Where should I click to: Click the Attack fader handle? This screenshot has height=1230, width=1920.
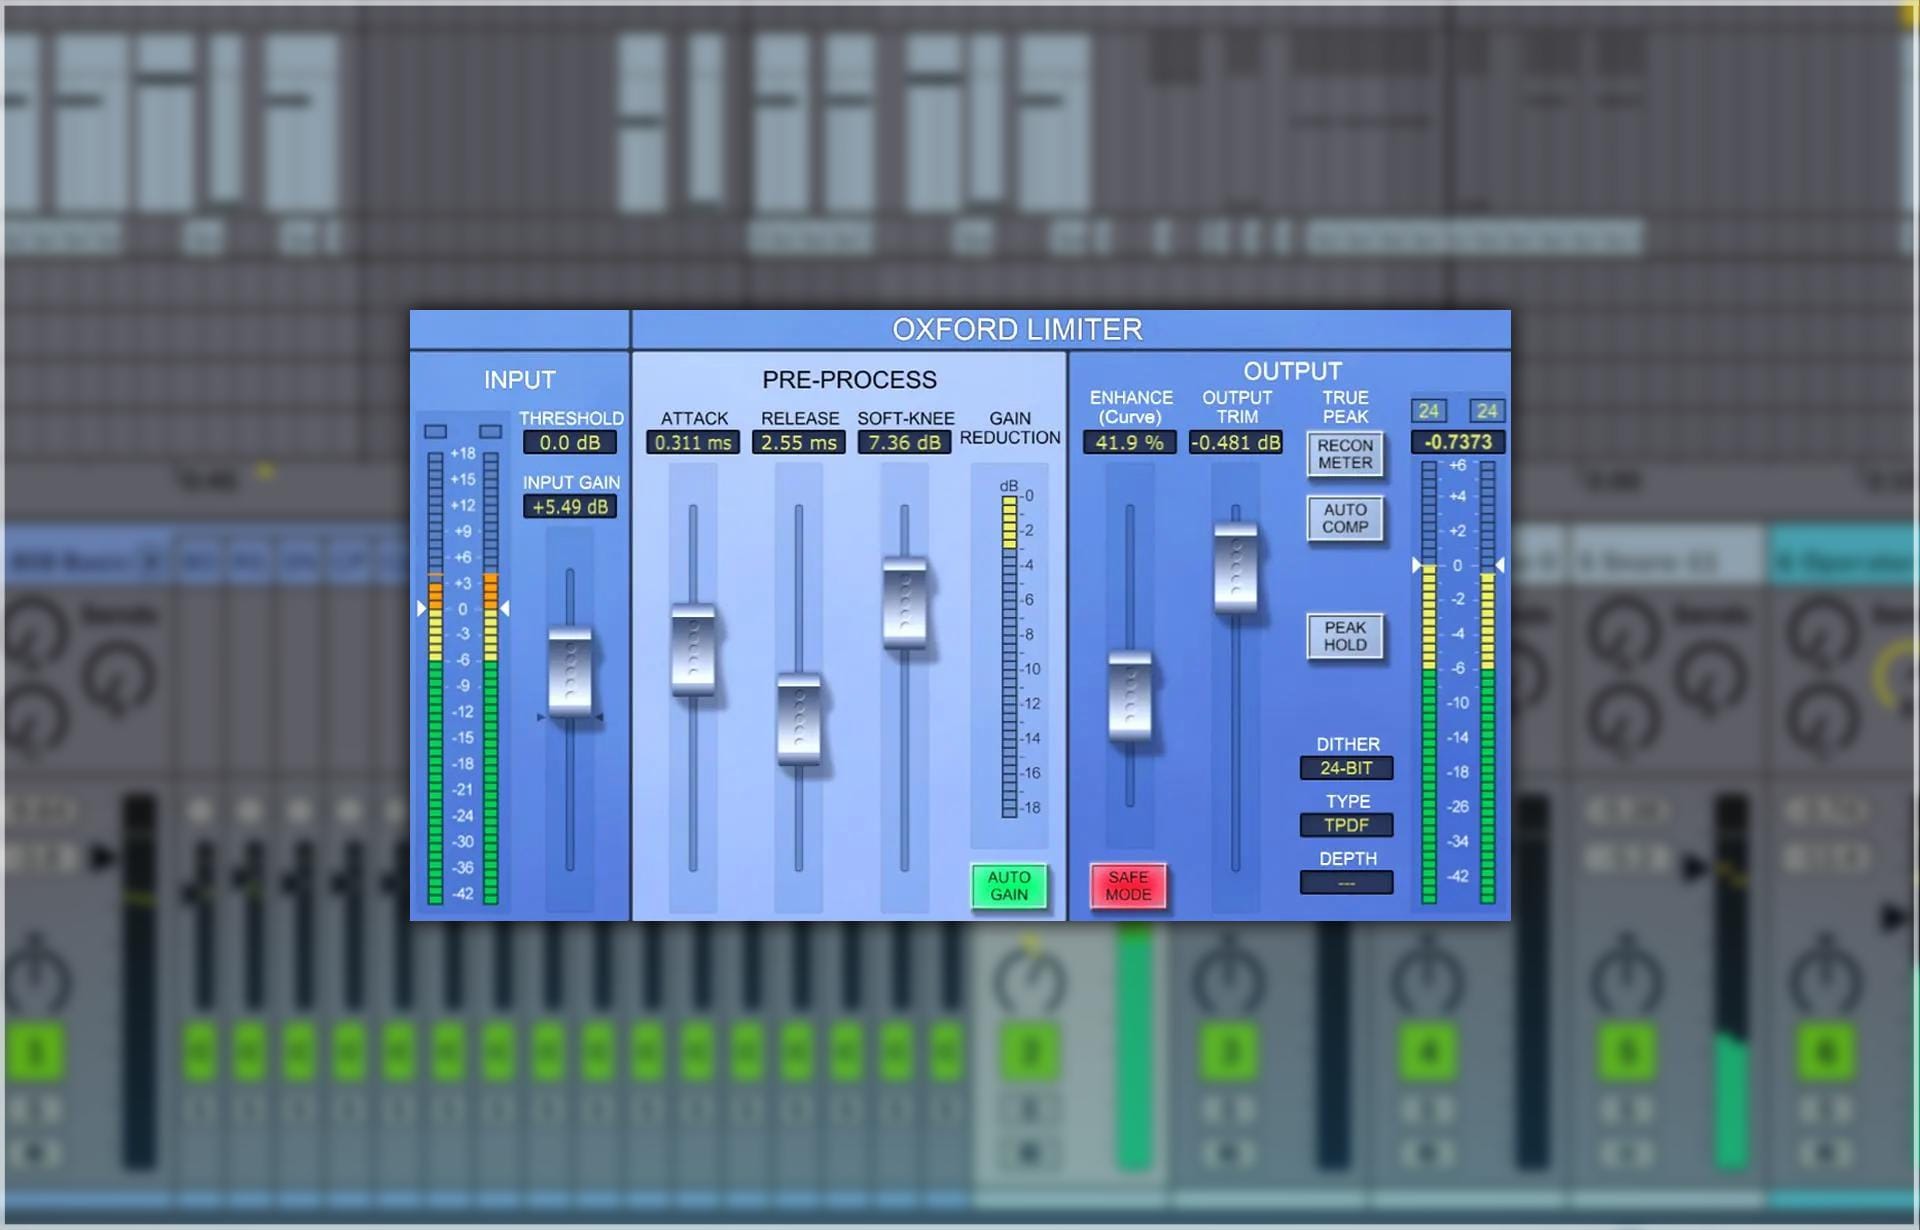(693, 648)
